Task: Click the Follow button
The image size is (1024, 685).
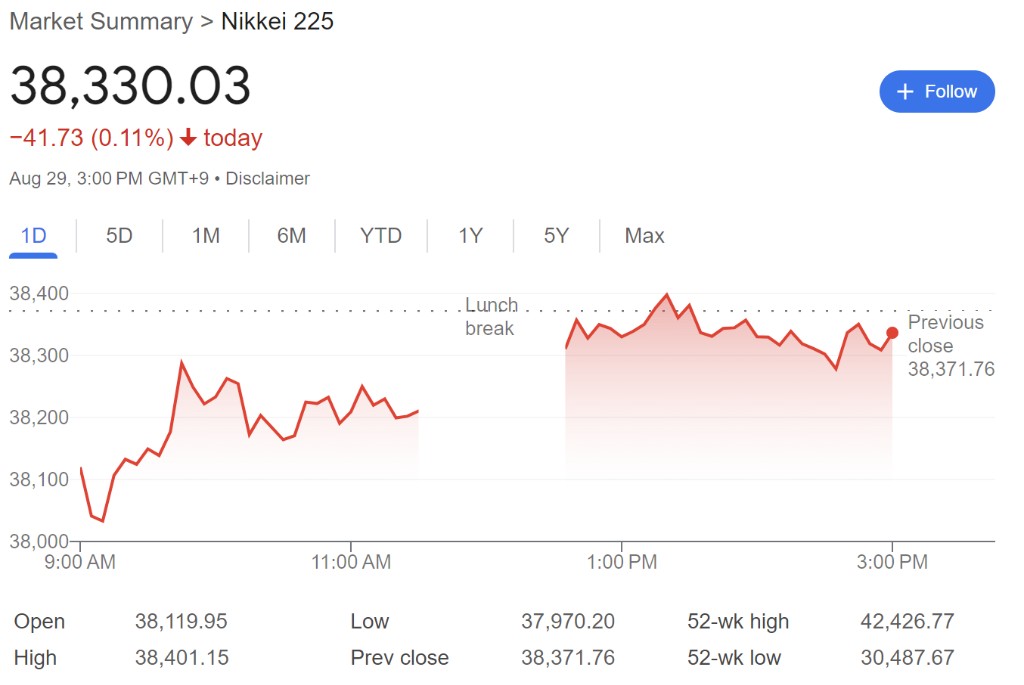Action: click(x=937, y=92)
